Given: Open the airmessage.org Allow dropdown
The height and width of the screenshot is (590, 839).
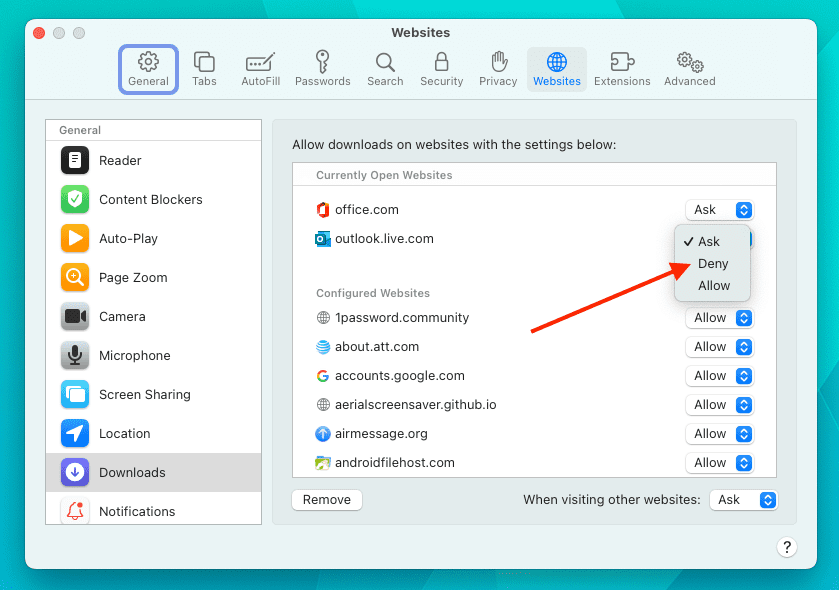Looking at the screenshot, I should (x=719, y=434).
